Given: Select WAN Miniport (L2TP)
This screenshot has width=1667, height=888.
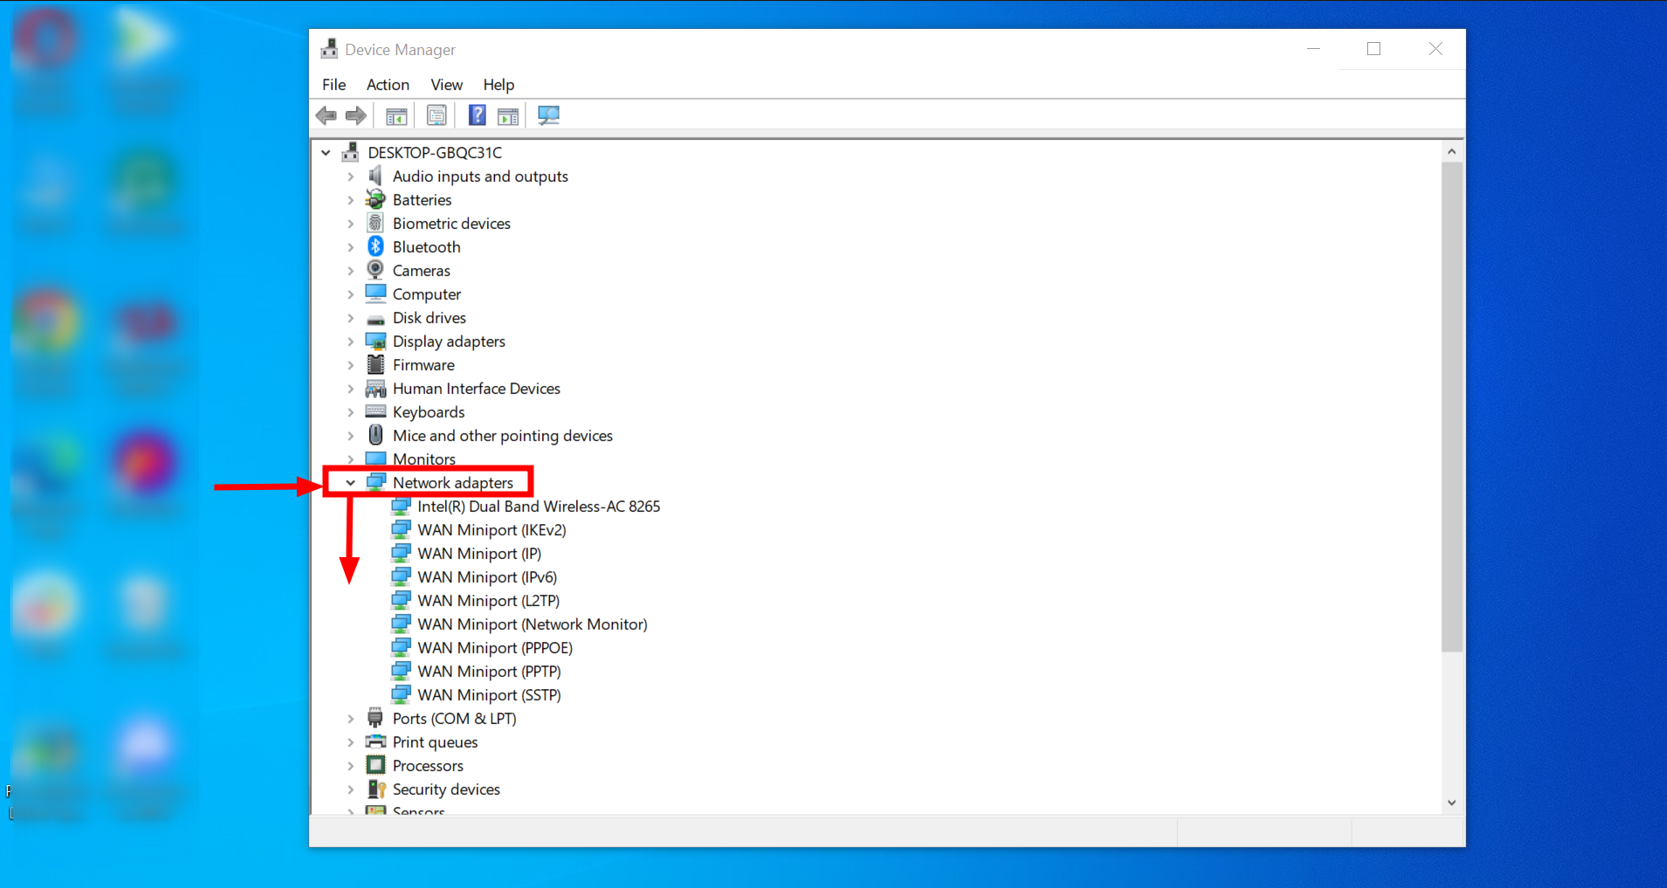Looking at the screenshot, I should [x=488, y=601].
